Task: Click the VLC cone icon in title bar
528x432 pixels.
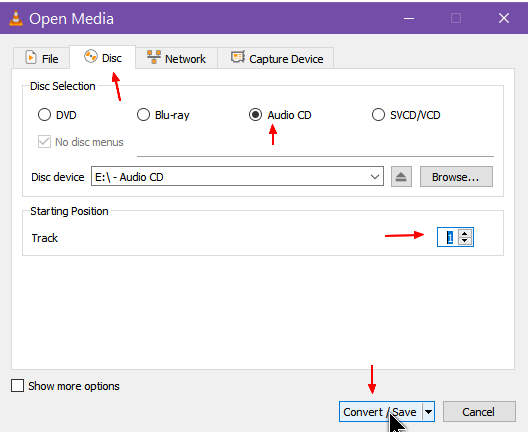Action: tap(16, 18)
